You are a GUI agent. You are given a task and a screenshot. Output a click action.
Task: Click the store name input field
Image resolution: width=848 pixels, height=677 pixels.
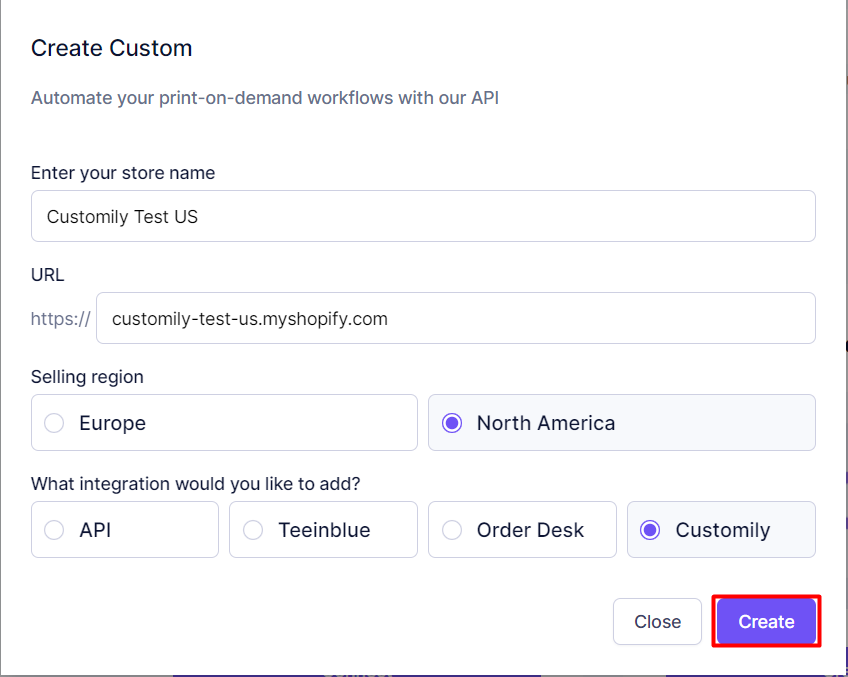coord(423,216)
